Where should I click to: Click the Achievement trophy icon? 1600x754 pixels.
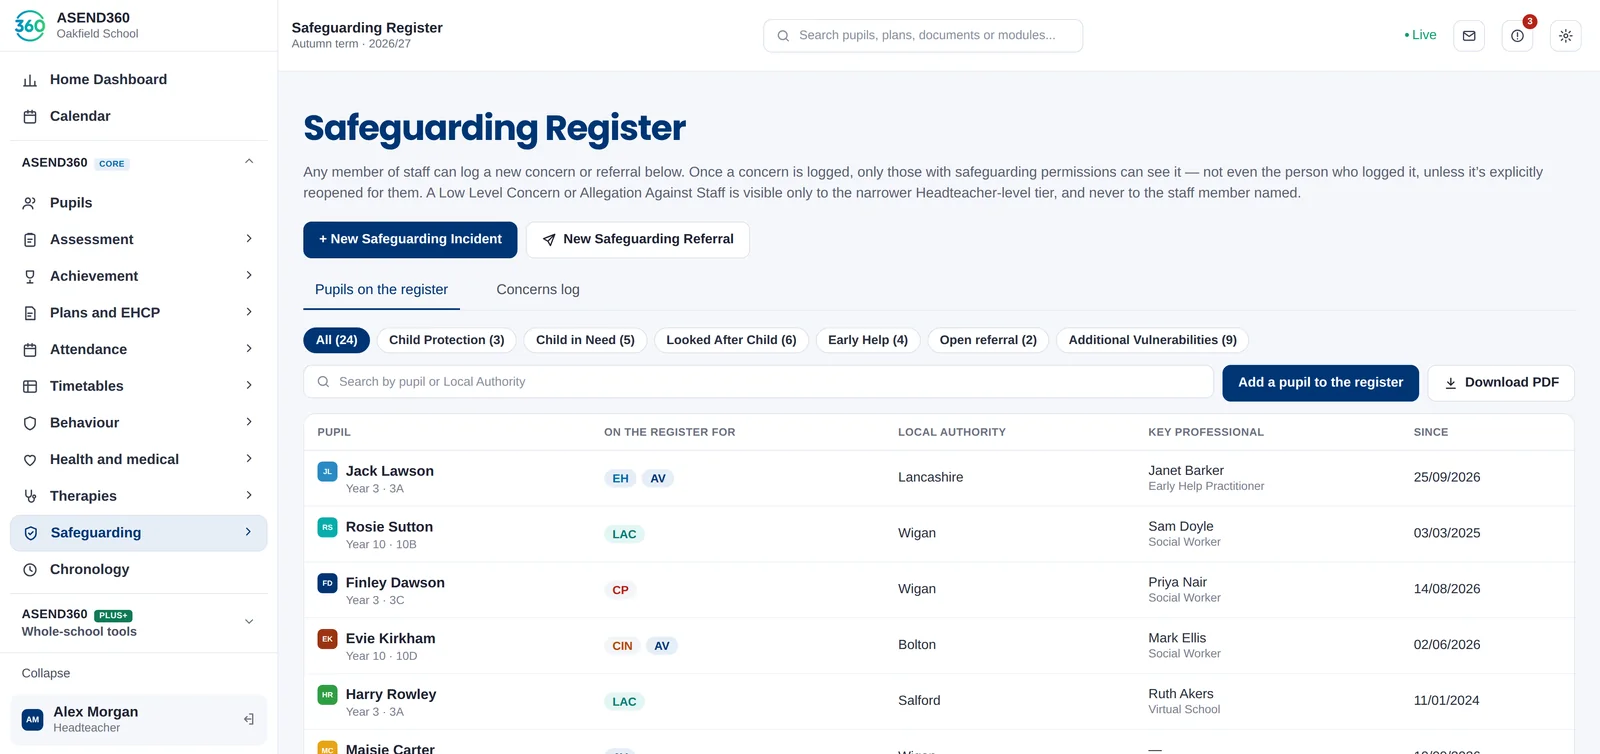30,277
